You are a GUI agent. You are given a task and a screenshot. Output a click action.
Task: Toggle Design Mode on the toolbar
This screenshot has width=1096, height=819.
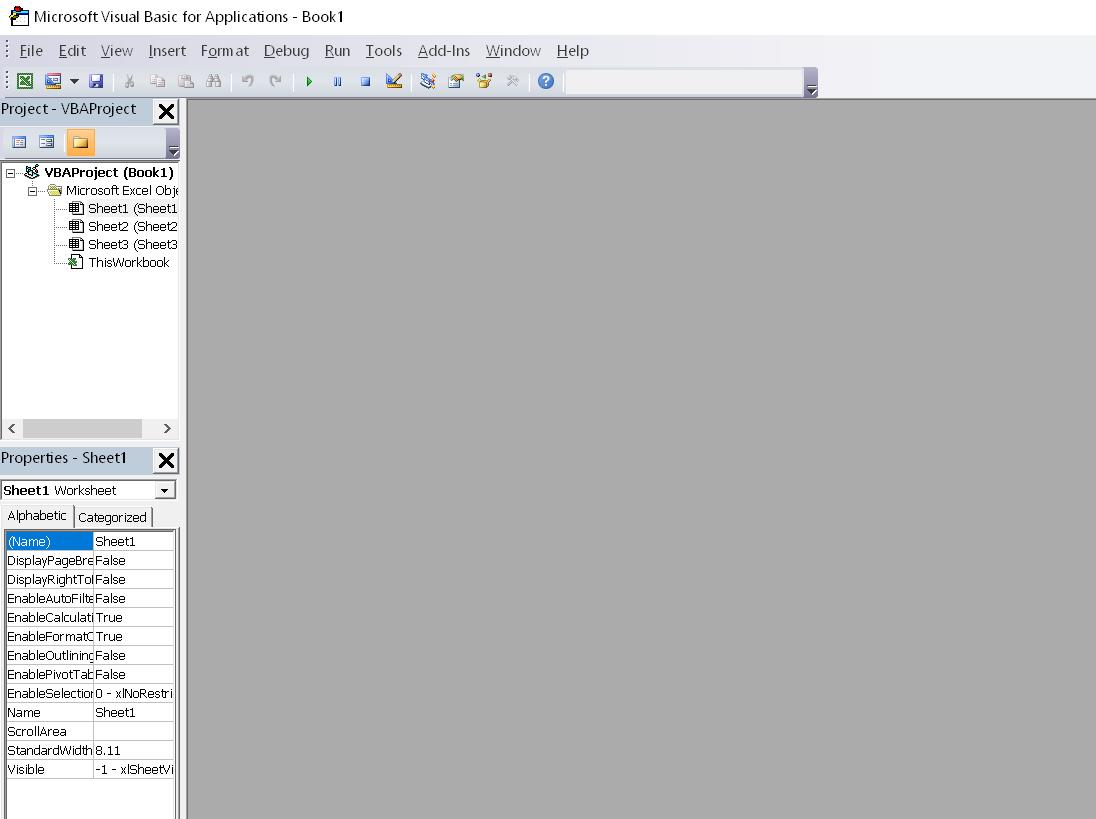[x=394, y=81]
